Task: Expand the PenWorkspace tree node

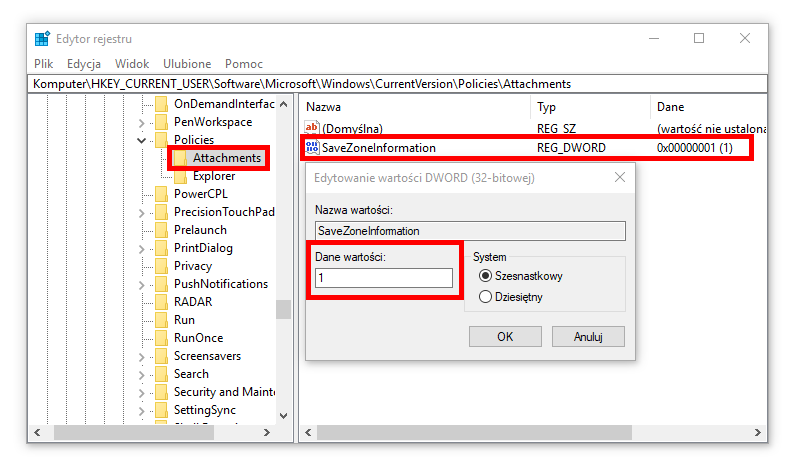Action: coord(142,123)
